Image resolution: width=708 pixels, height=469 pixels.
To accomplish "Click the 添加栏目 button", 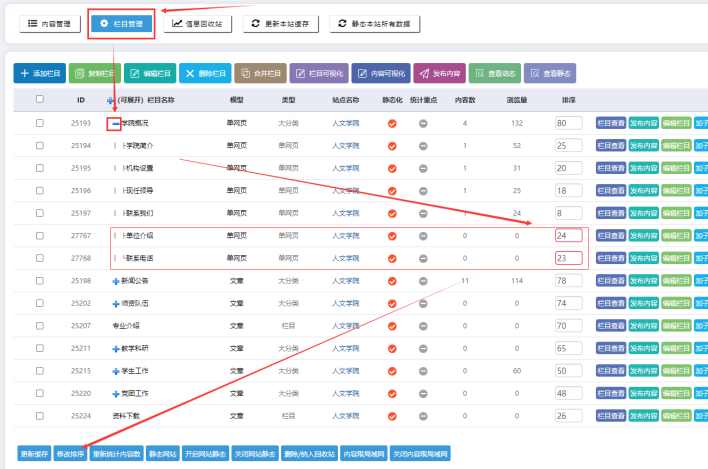I will pyautogui.click(x=39, y=73).
